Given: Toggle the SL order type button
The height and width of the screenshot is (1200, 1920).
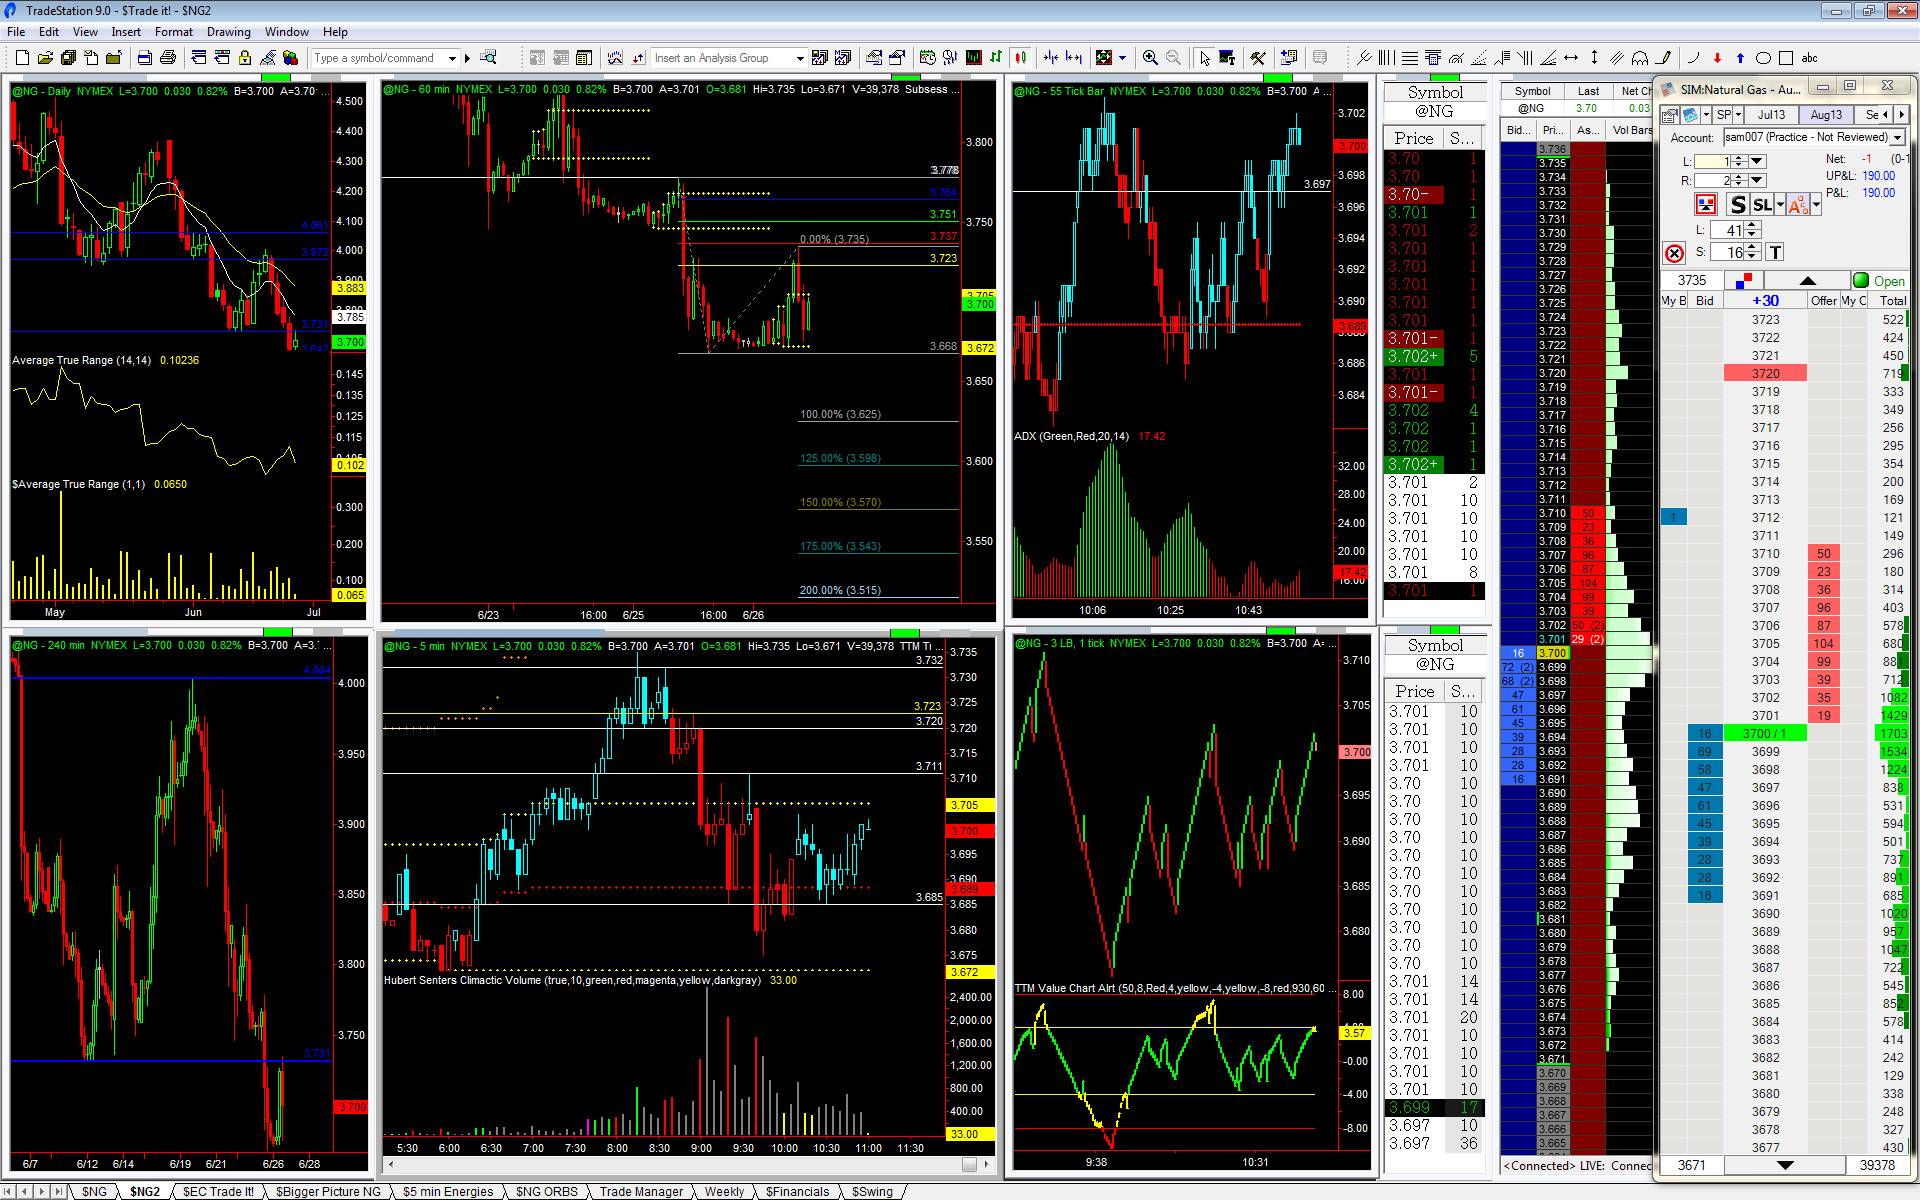Looking at the screenshot, I should [x=1762, y=205].
